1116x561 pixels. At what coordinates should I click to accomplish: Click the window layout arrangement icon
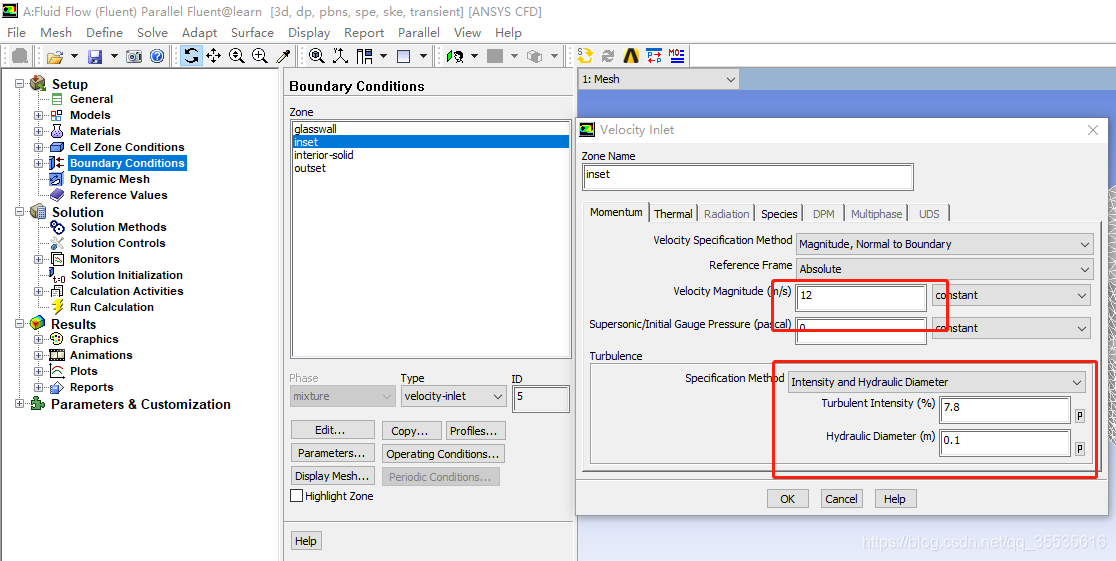point(364,56)
